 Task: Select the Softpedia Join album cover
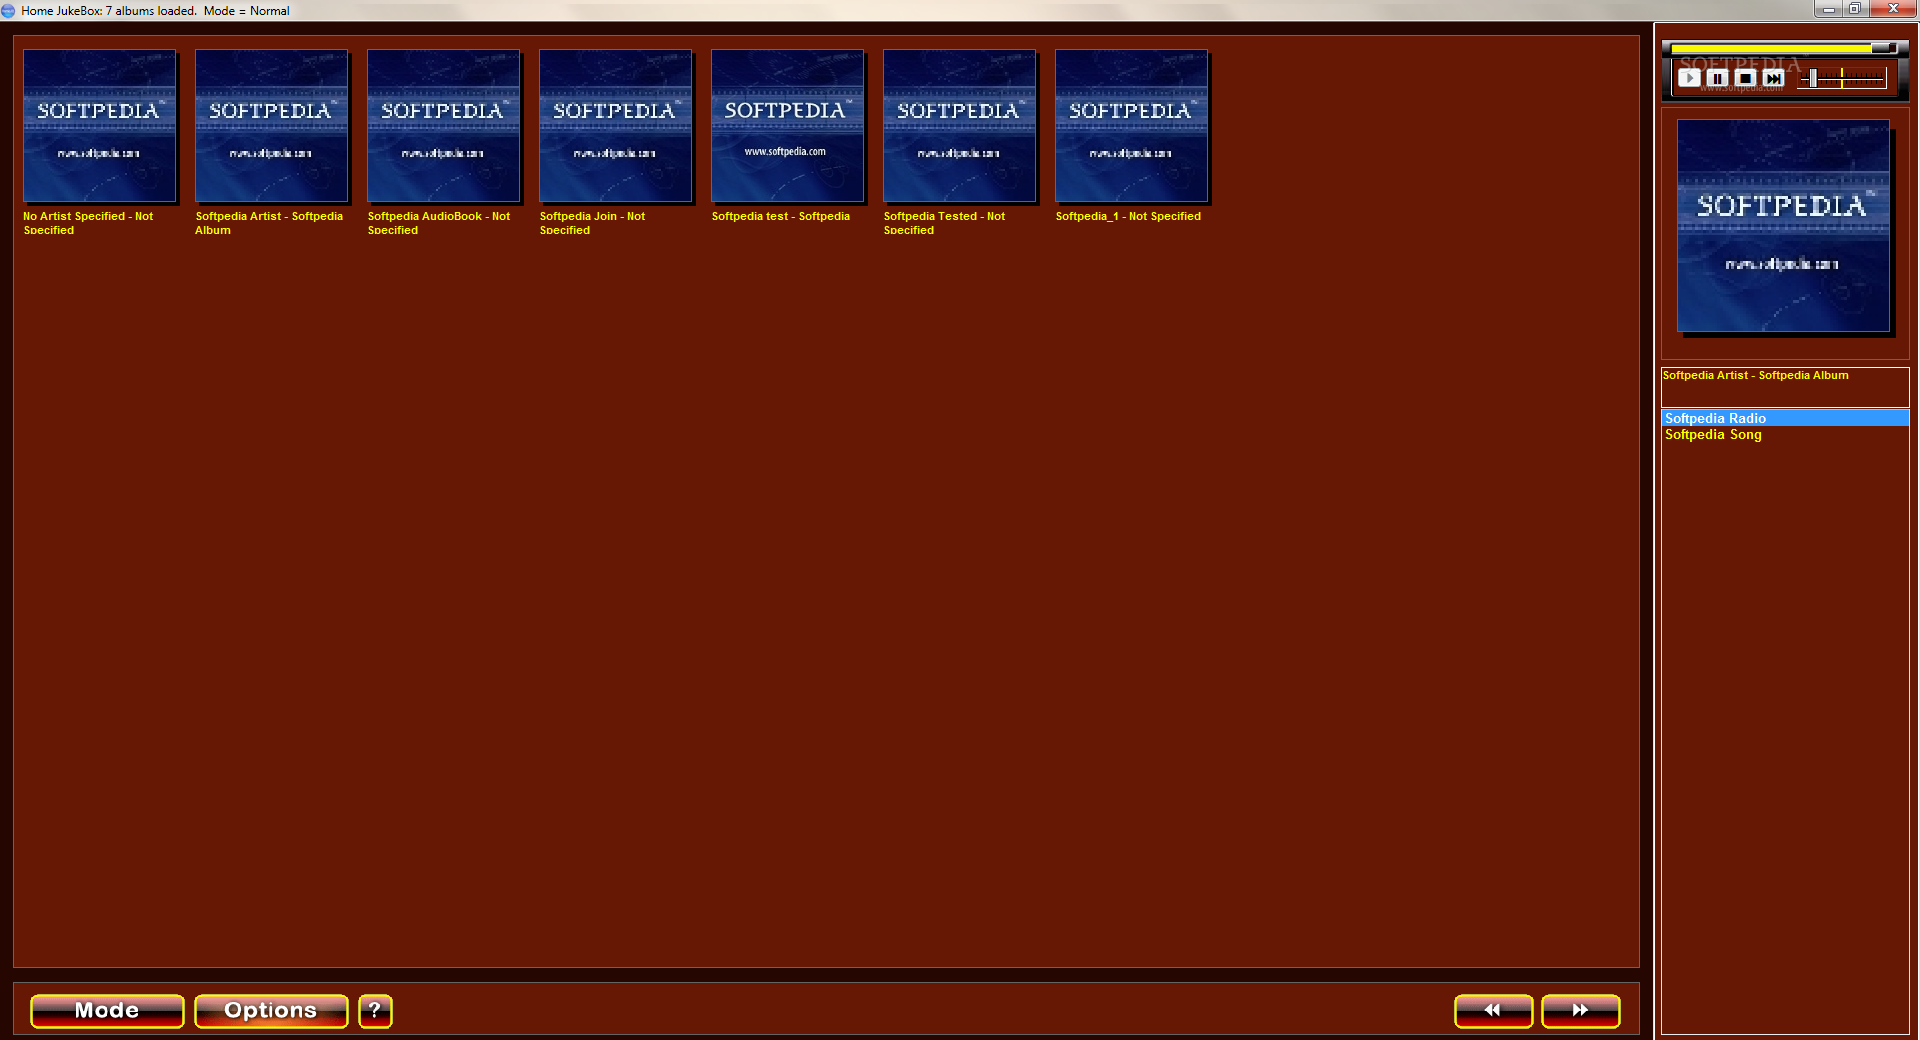[616, 126]
